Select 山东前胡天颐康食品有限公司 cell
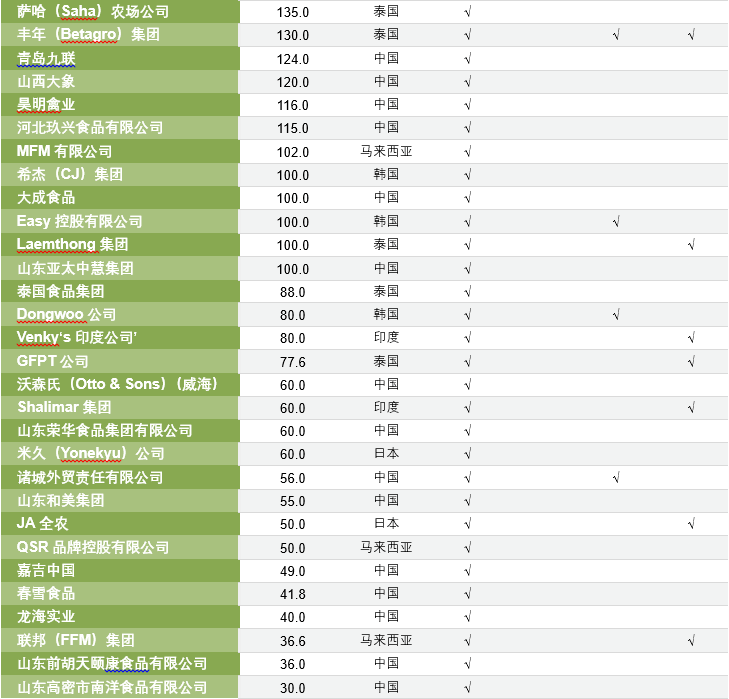This screenshot has height=699, width=729. [120, 664]
